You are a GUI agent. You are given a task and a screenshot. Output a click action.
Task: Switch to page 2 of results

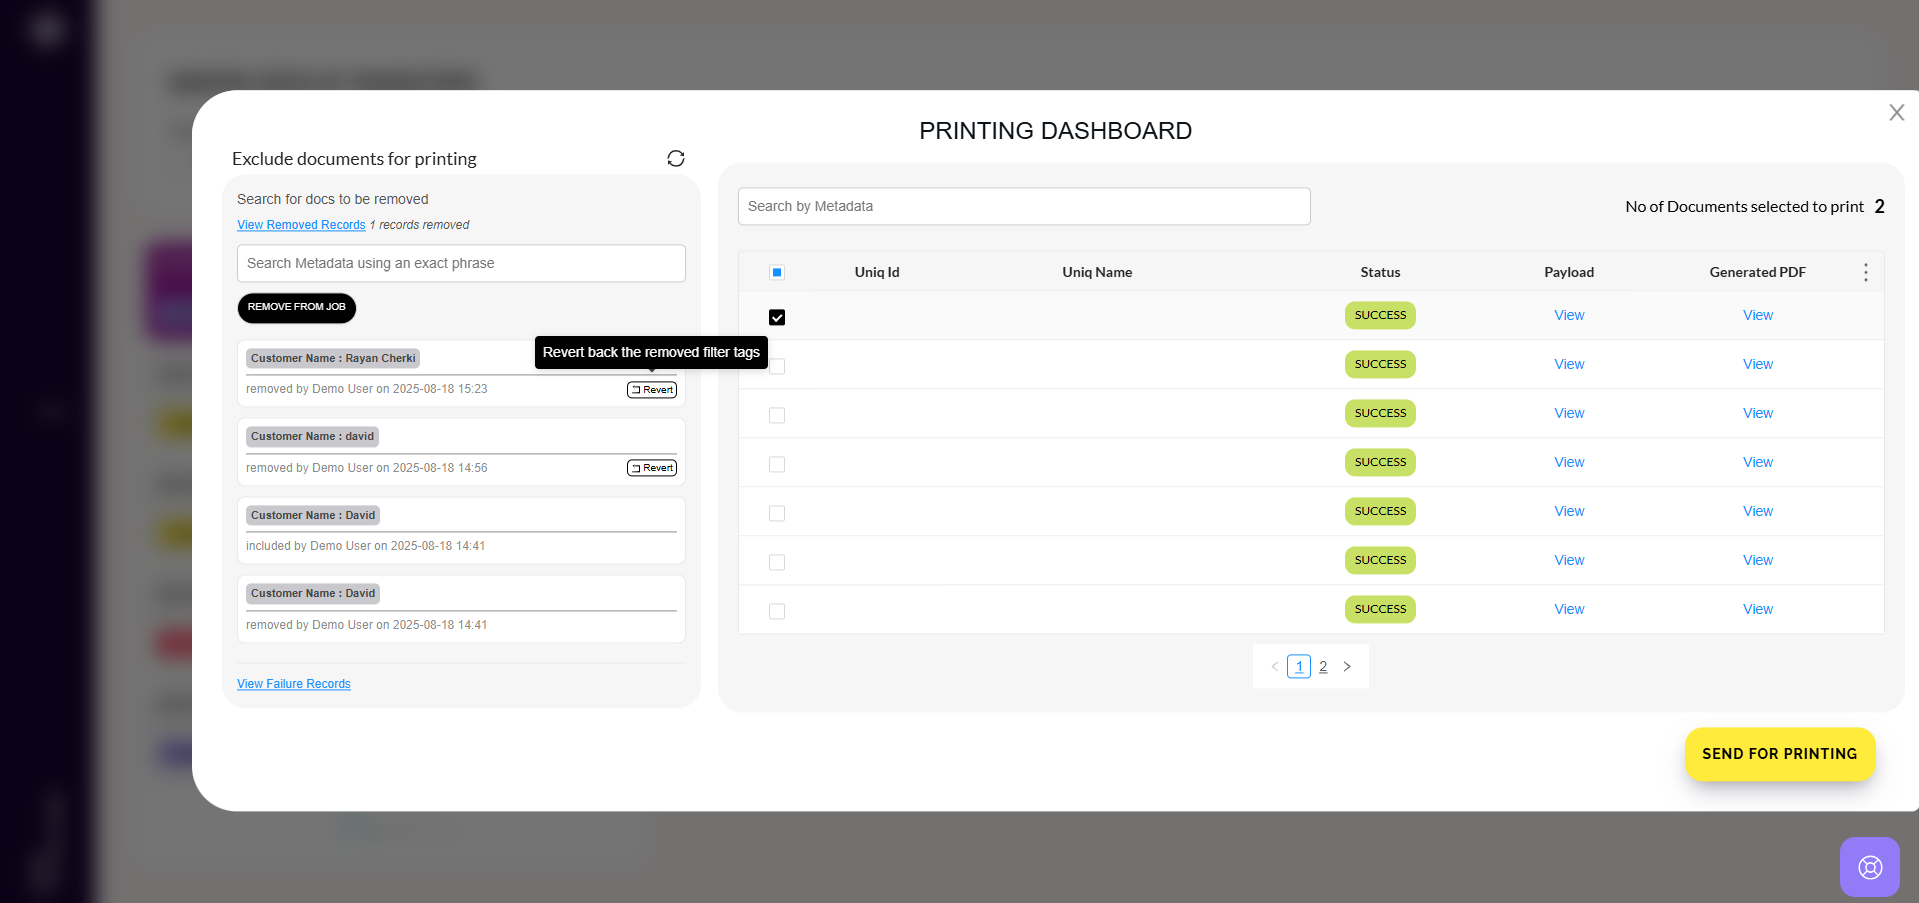coord(1323,667)
